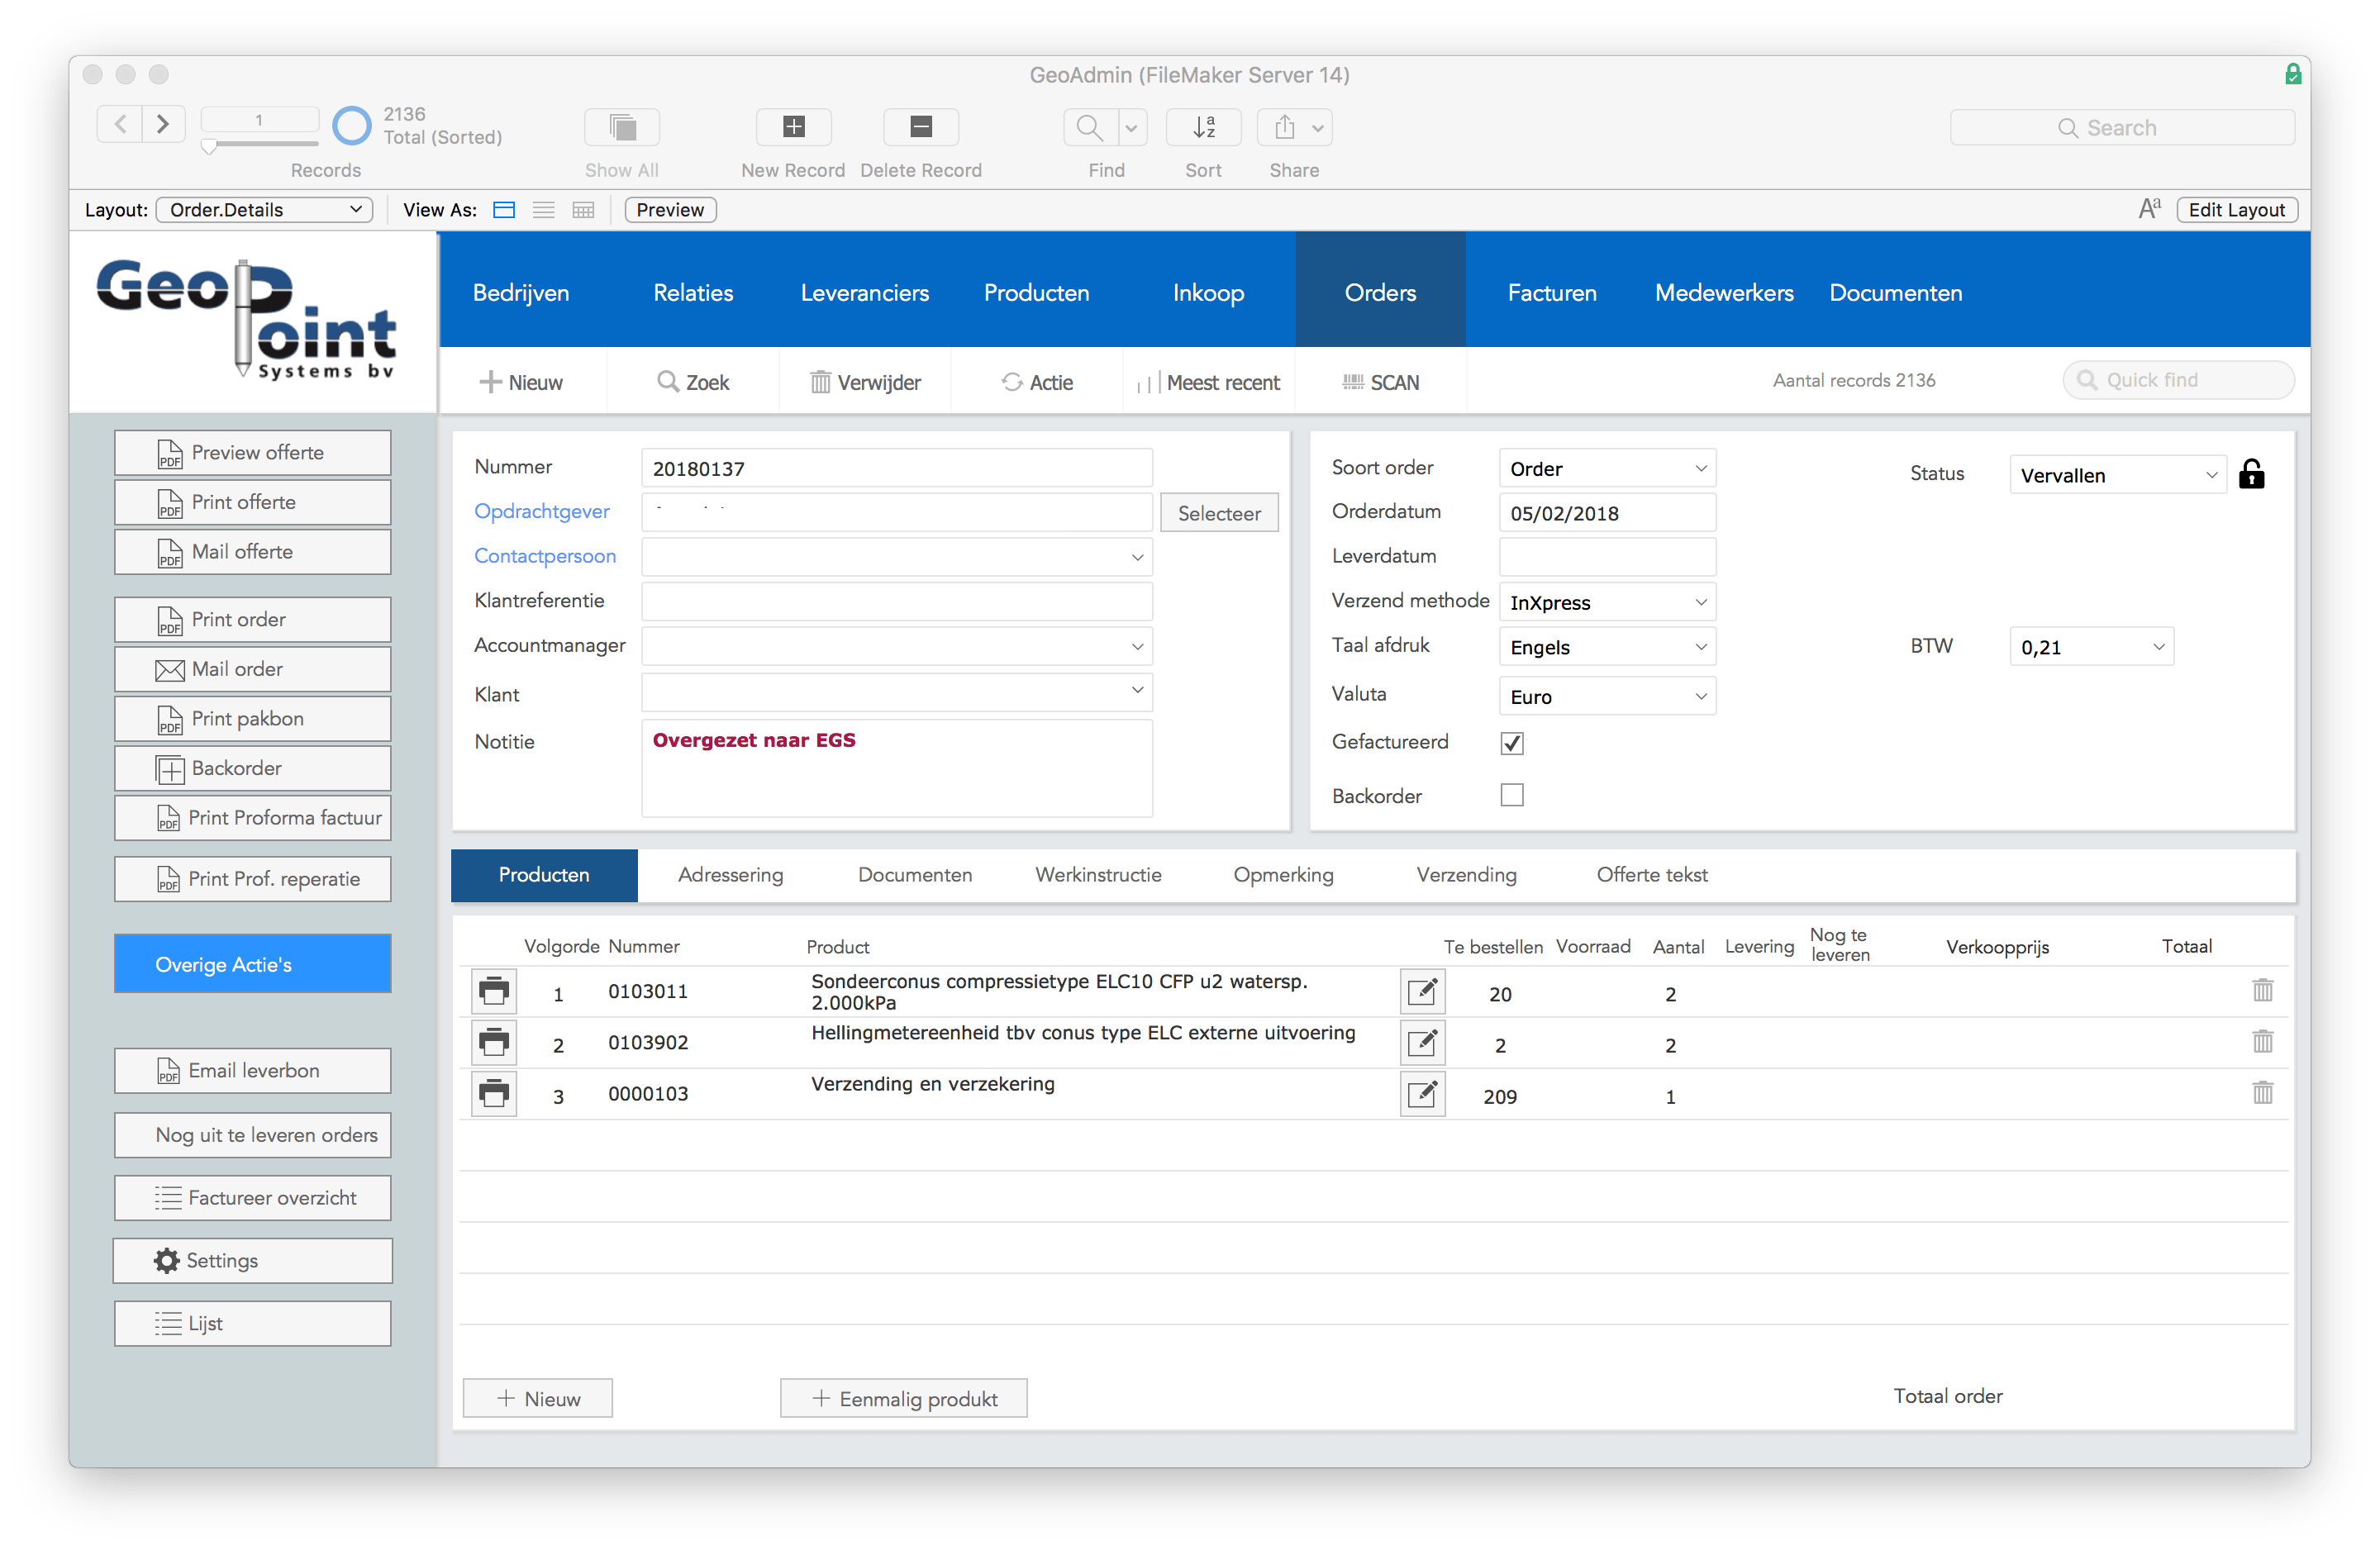This screenshot has width=2380, height=1550.
Task: Click the Leverdatum date field
Action: point(1607,558)
